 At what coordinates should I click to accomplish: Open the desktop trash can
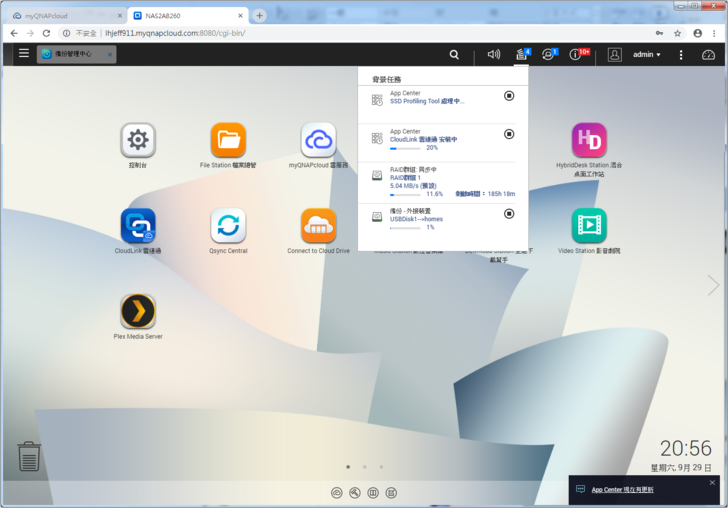(29, 456)
